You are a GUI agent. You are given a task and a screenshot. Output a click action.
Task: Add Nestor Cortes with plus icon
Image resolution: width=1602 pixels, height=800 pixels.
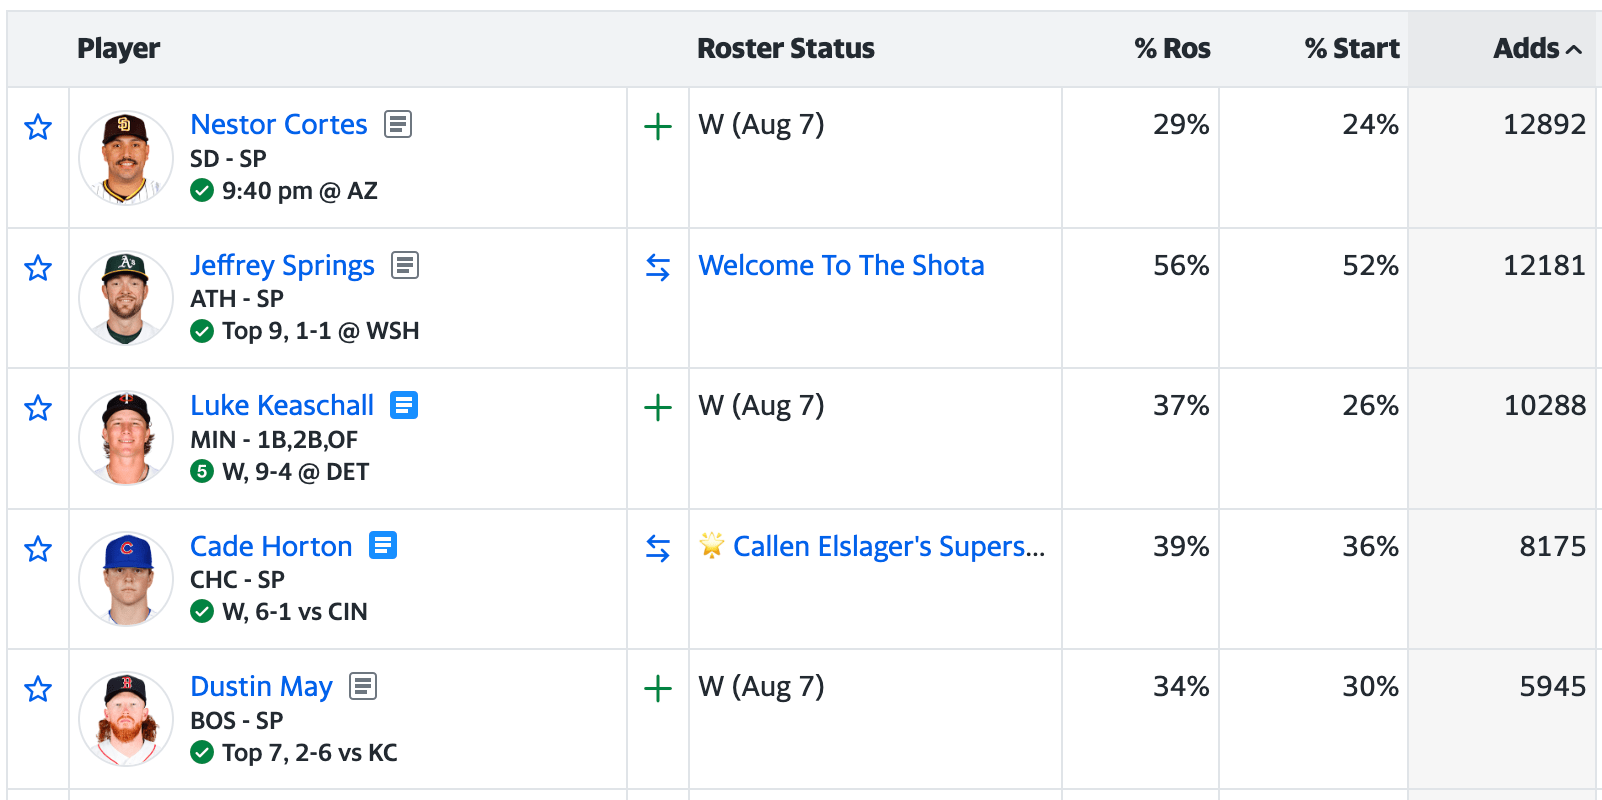point(658,127)
